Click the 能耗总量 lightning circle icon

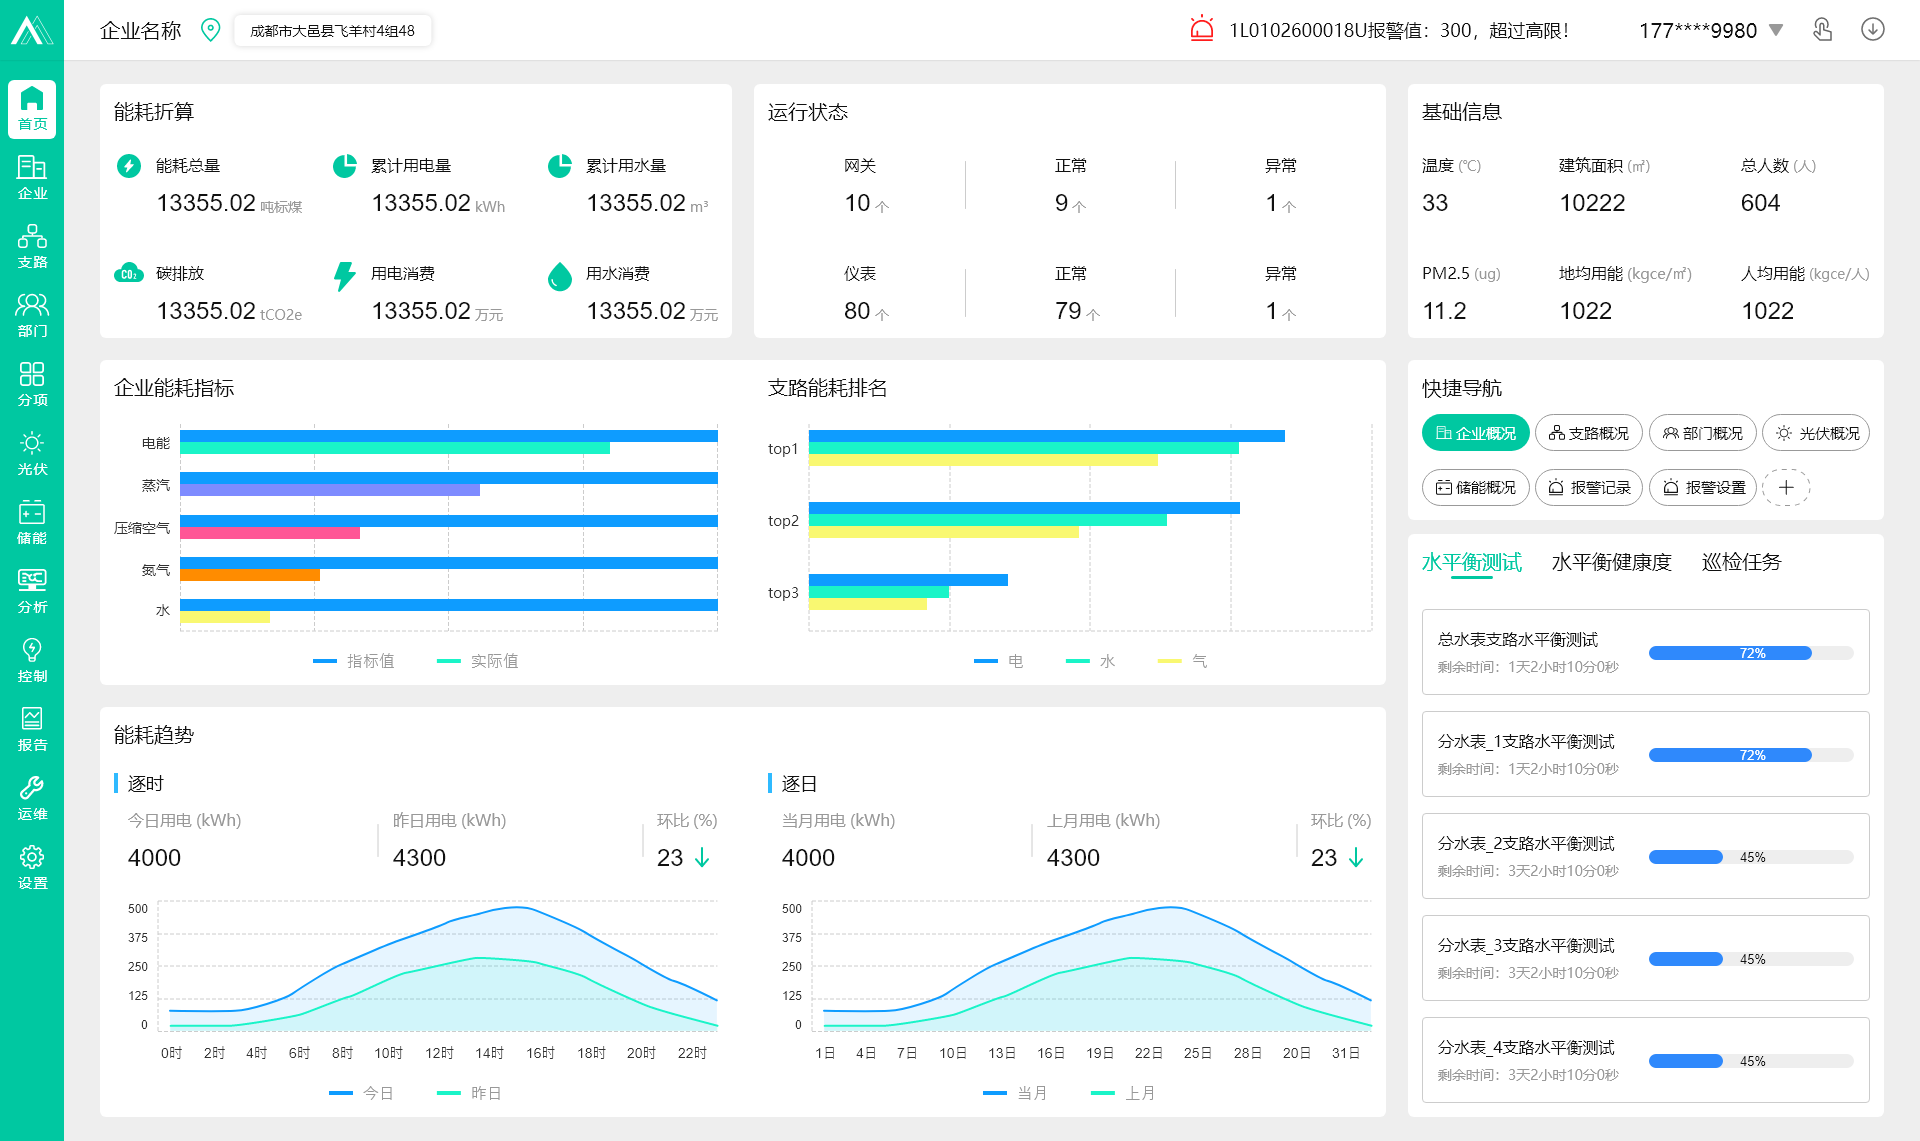pos(129,166)
